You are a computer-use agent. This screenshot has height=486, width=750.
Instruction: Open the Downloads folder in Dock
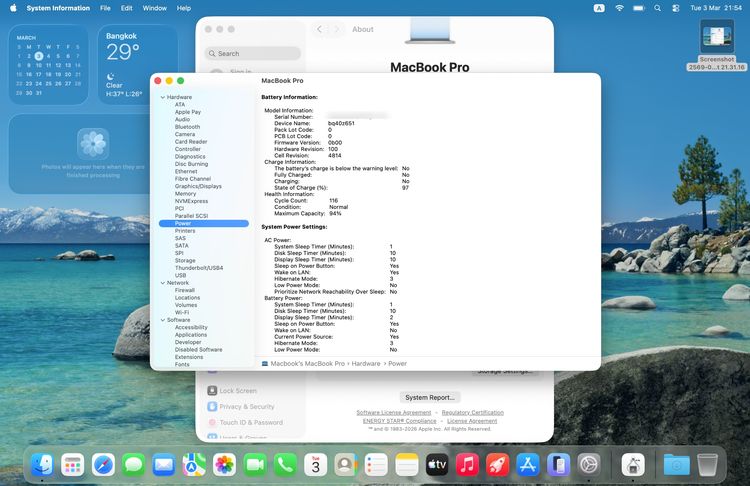pyautogui.click(x=677, y=464)
